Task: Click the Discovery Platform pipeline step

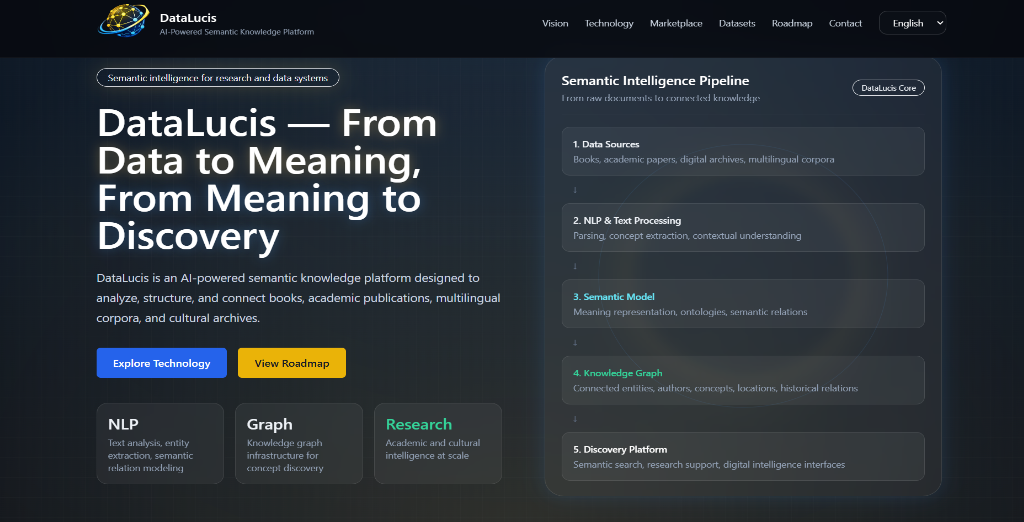Action: point(743,456)
